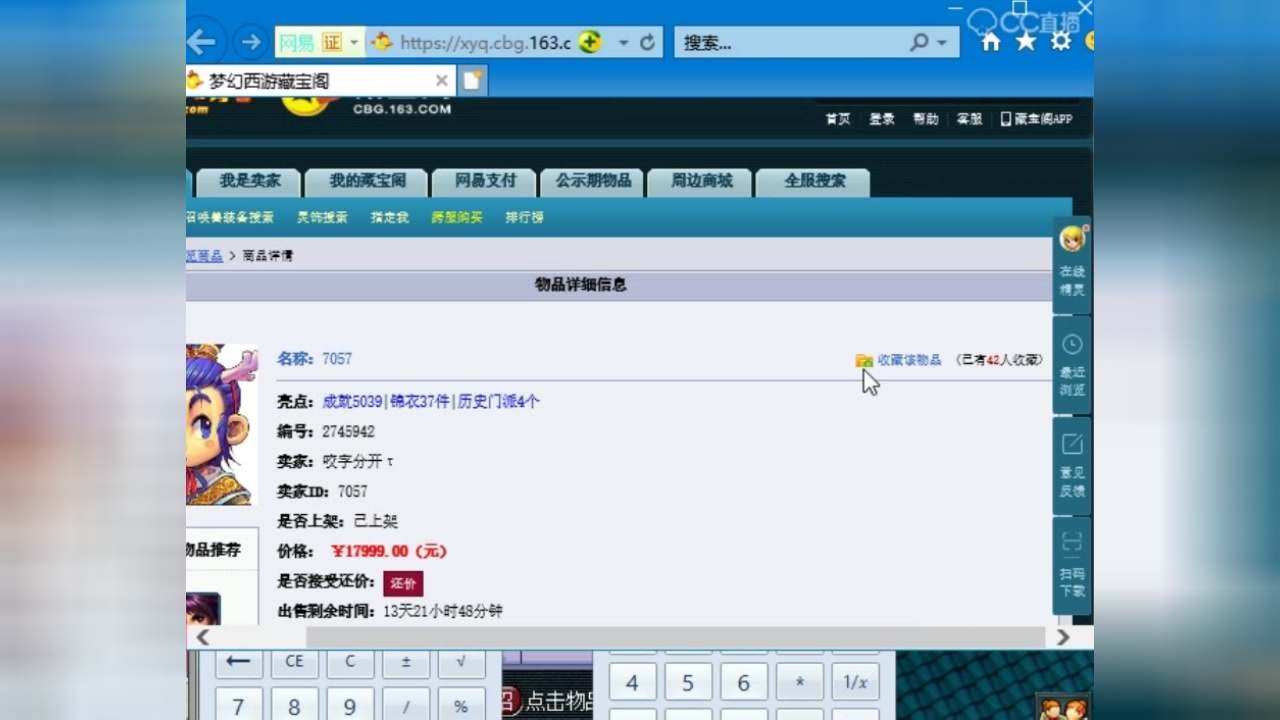Click the 物品推荐 recommended item portrait thumbnail
Image resolution: width=1280 pixels, height=720 pixels.
coord(202,608)
